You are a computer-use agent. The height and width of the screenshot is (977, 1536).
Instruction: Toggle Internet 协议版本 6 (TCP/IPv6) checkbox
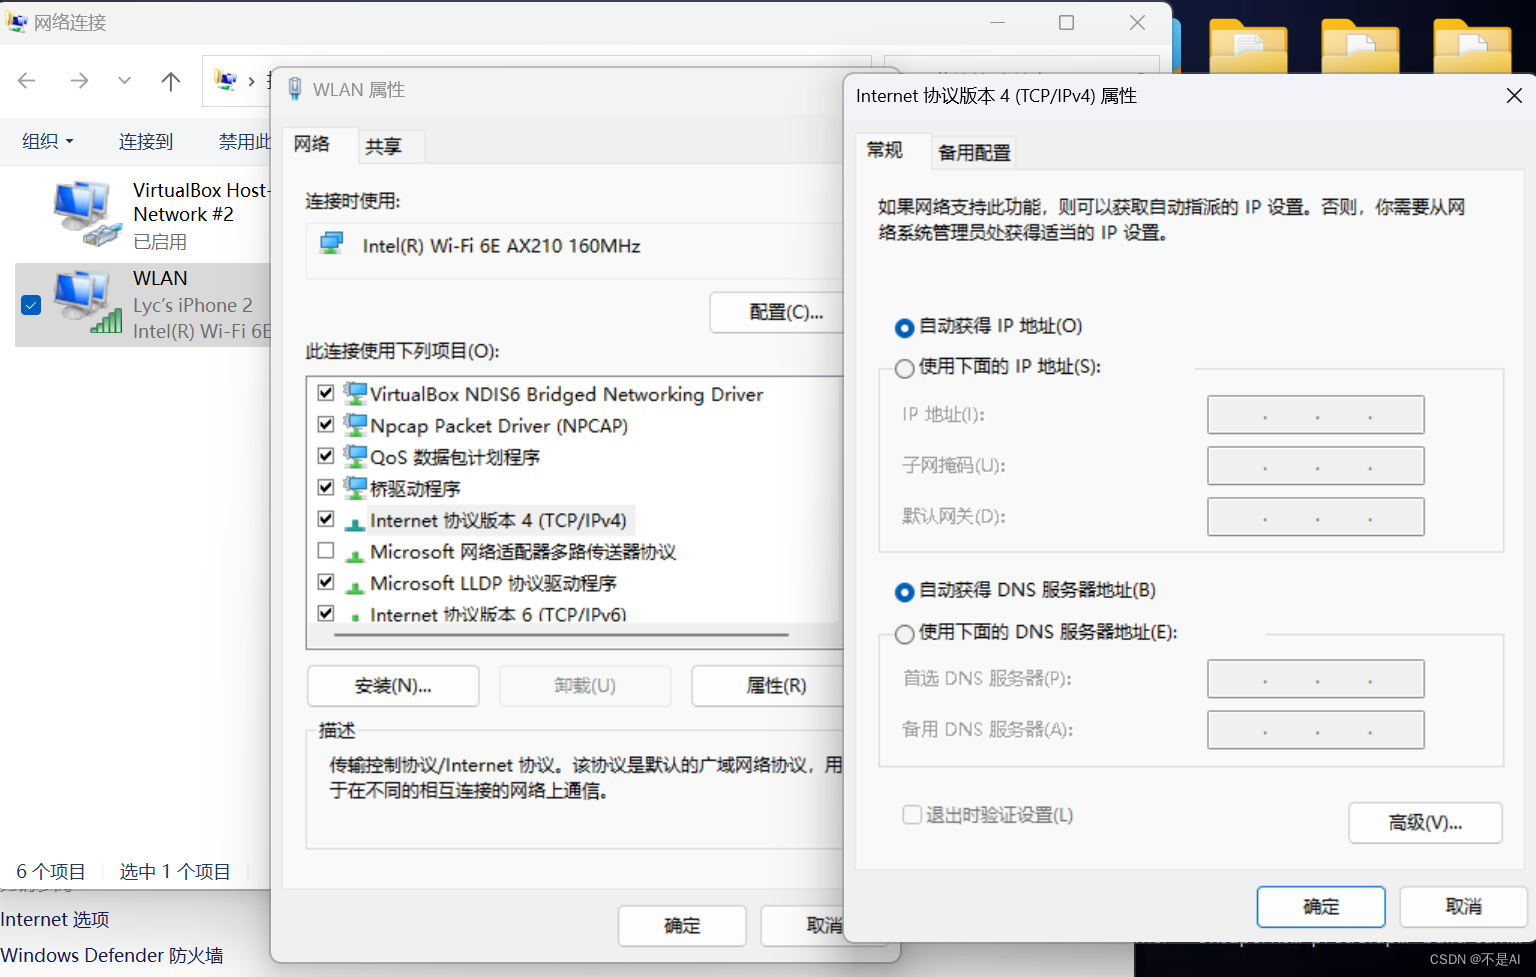tap(326, 613)
